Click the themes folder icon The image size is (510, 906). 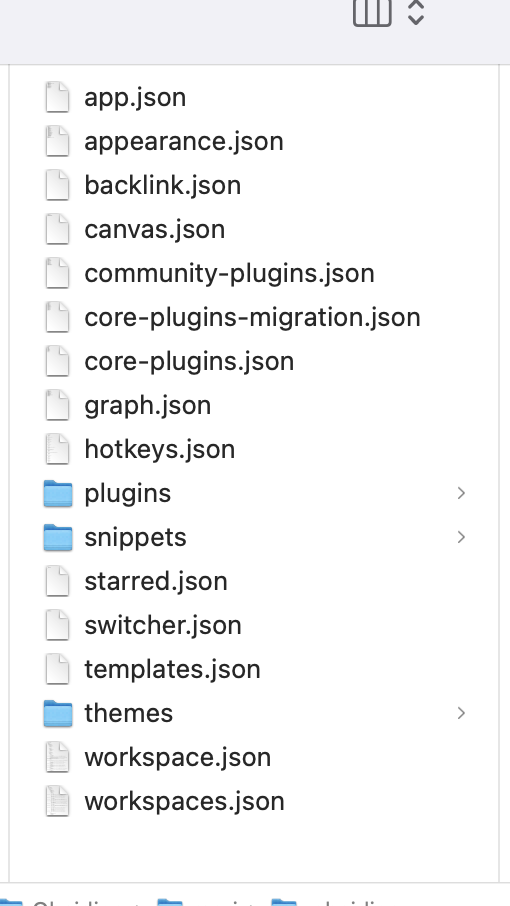coord(58,713)
